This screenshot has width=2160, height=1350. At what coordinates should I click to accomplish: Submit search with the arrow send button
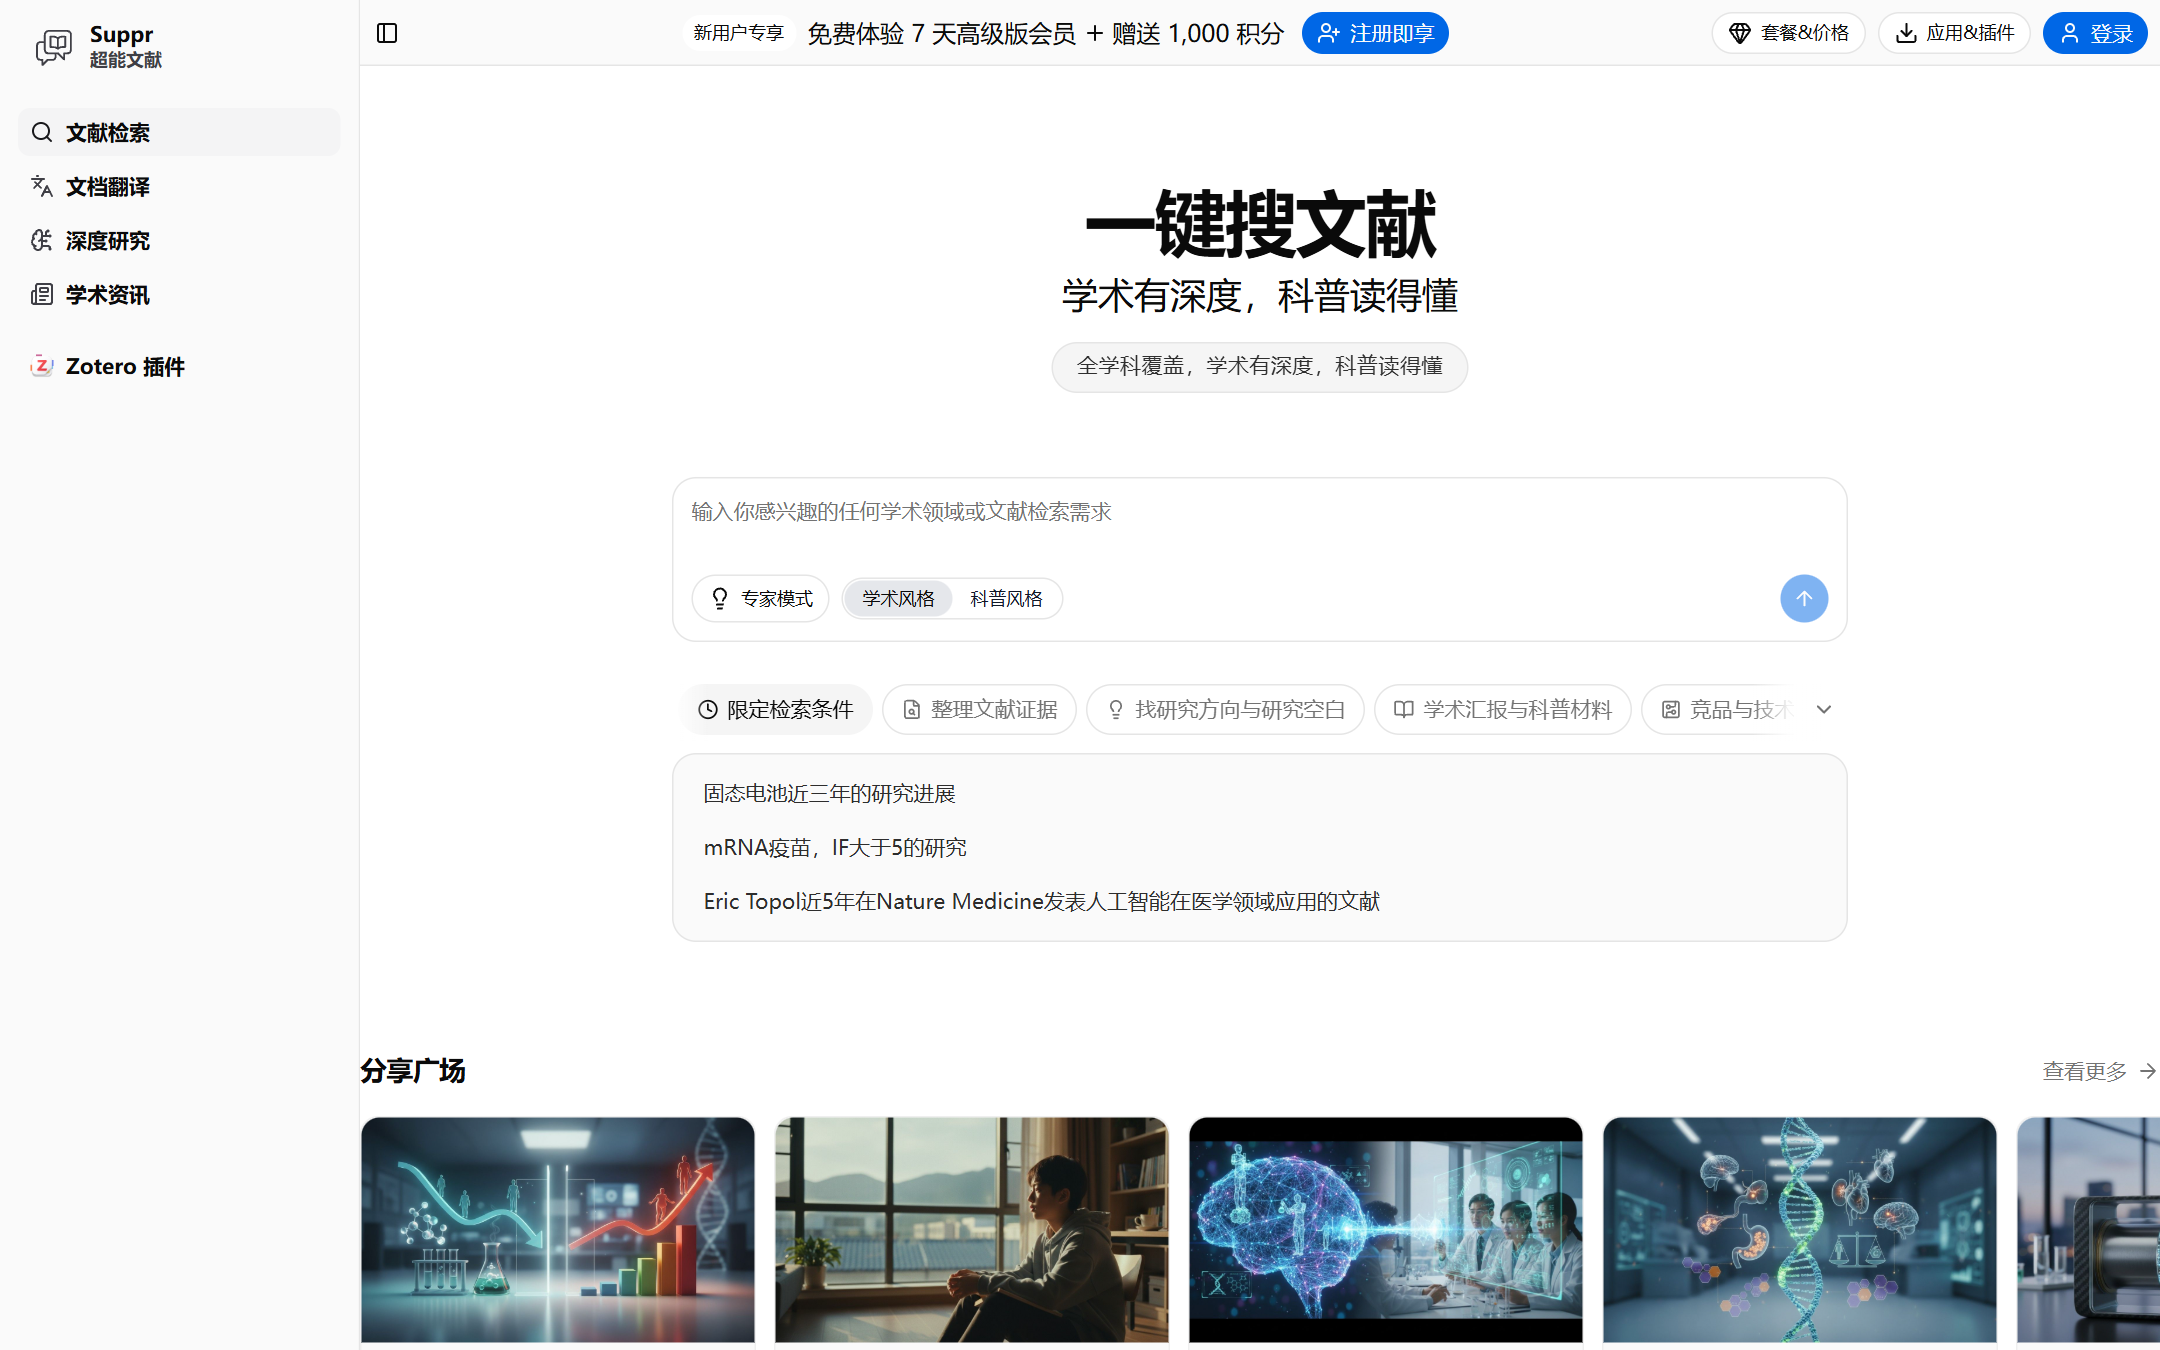[1804, 598]
